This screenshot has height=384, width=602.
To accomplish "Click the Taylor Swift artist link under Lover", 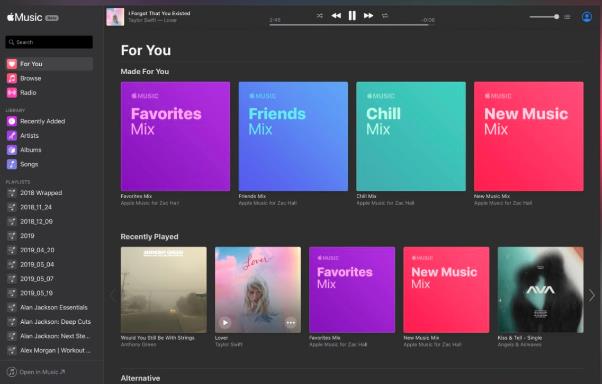I will coord(228,345).
